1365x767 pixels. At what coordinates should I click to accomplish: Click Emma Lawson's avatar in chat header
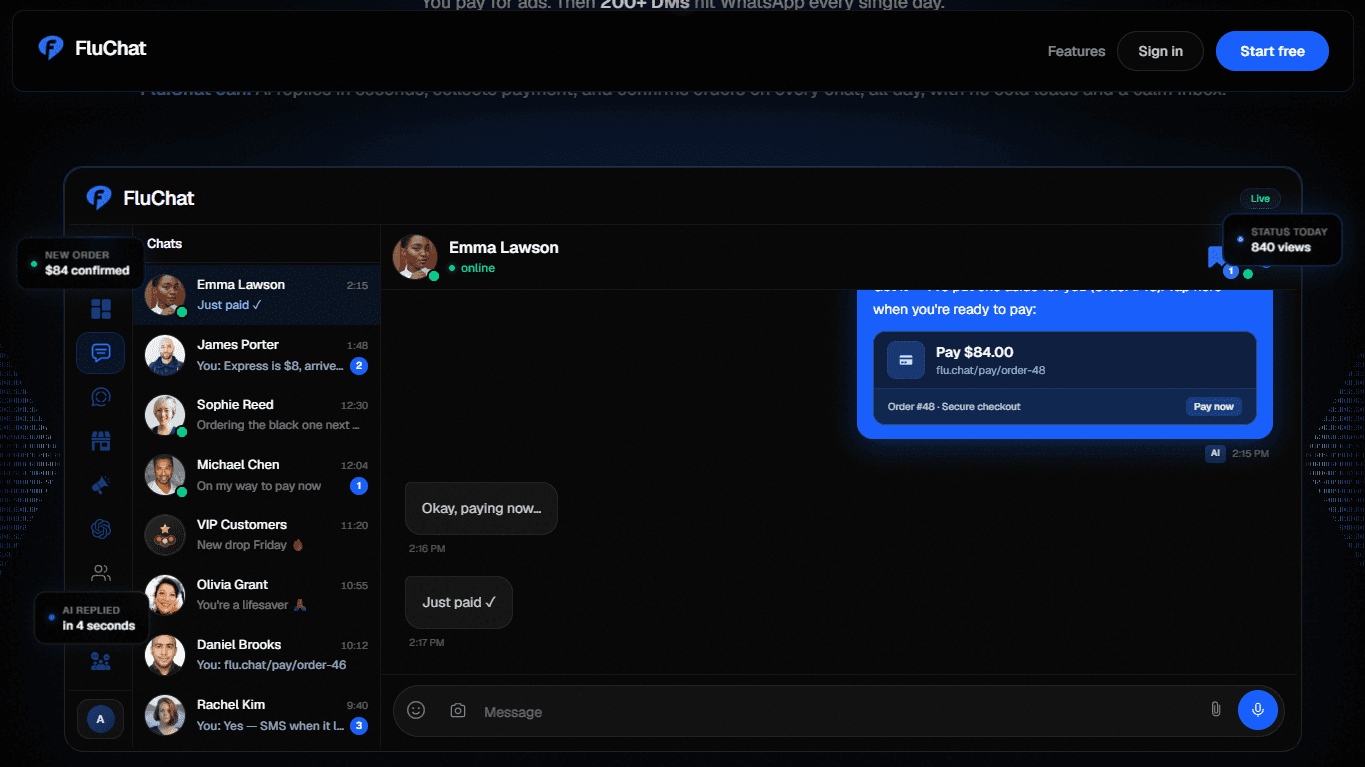pos(415,257)
